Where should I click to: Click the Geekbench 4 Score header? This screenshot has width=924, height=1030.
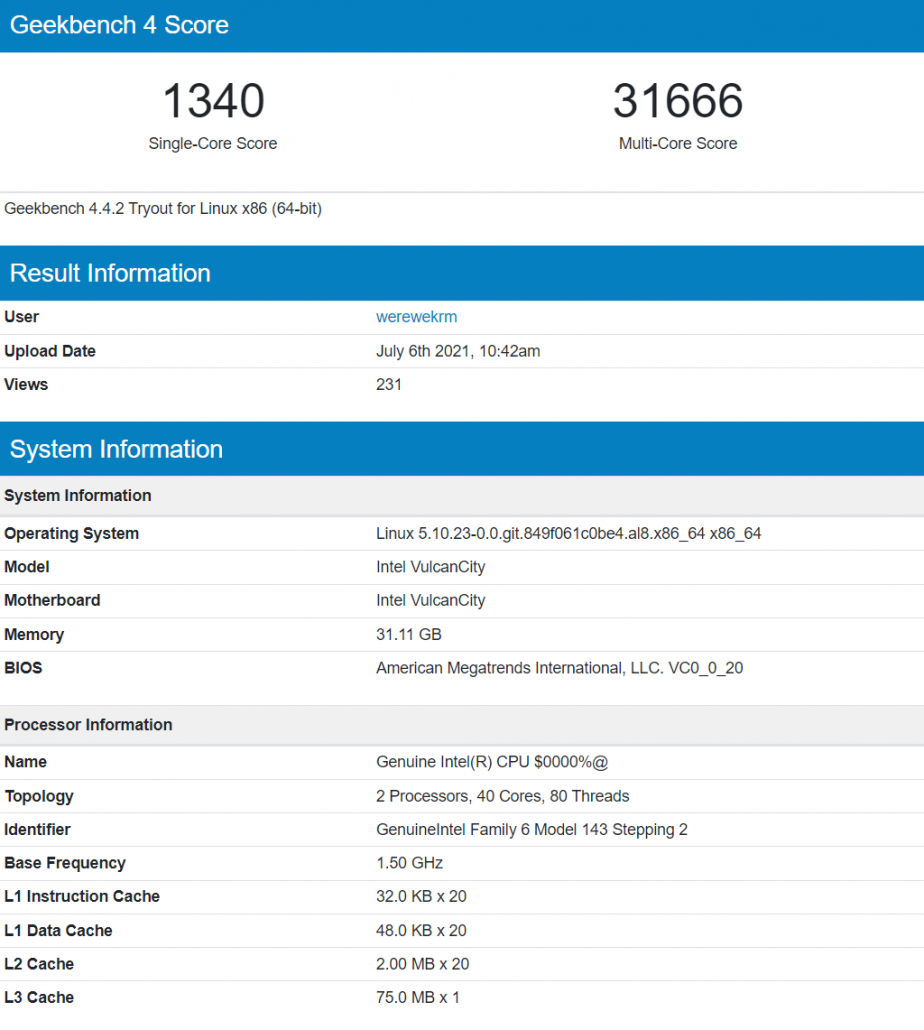119,25
